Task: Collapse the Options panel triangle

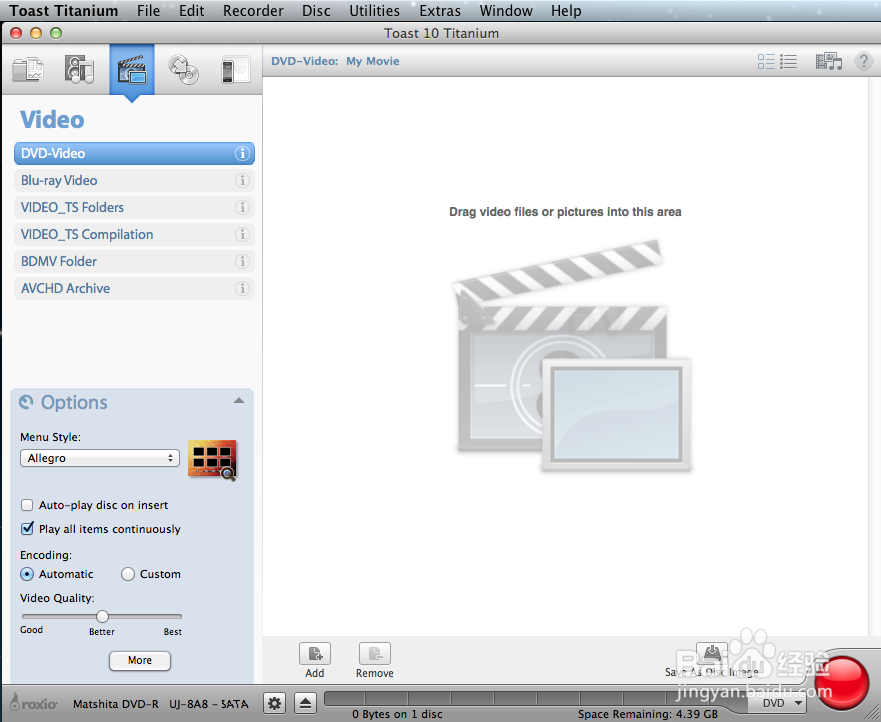Action: tap(239, 401)
